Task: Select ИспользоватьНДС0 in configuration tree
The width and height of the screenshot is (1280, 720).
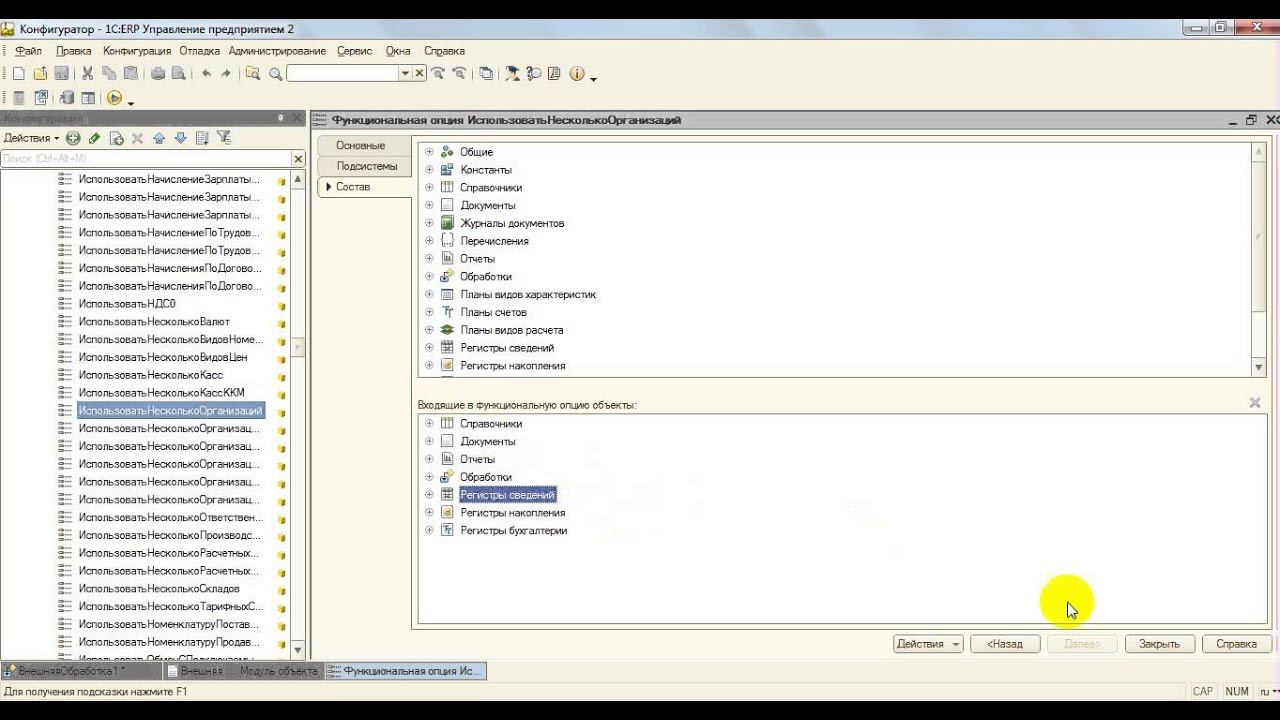Action: [x=127, y=304]
